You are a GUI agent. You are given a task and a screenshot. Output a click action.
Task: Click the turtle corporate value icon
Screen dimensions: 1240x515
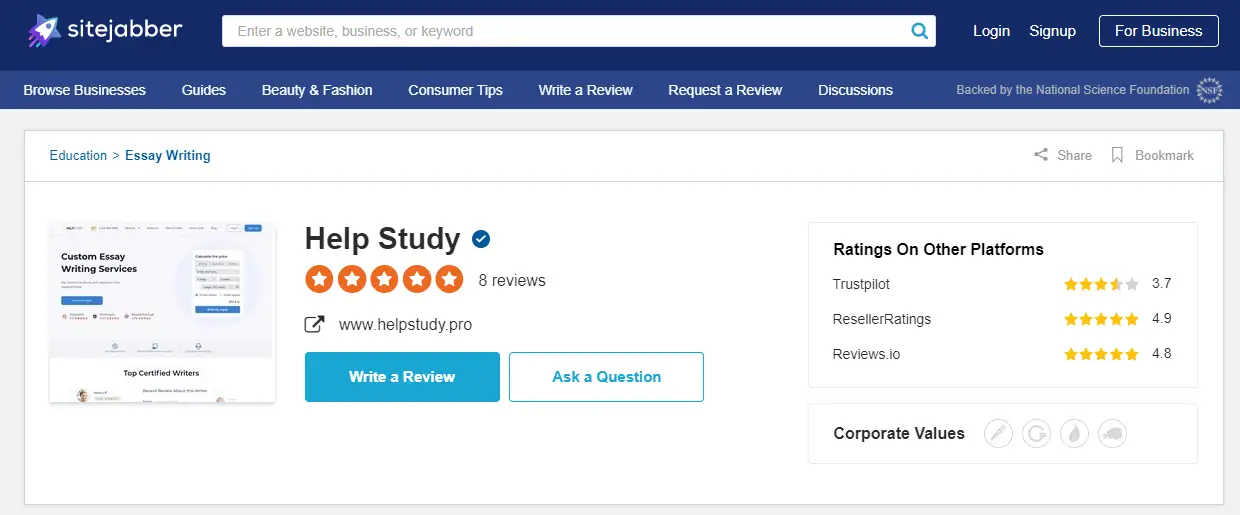click(x=1113, y=433)
